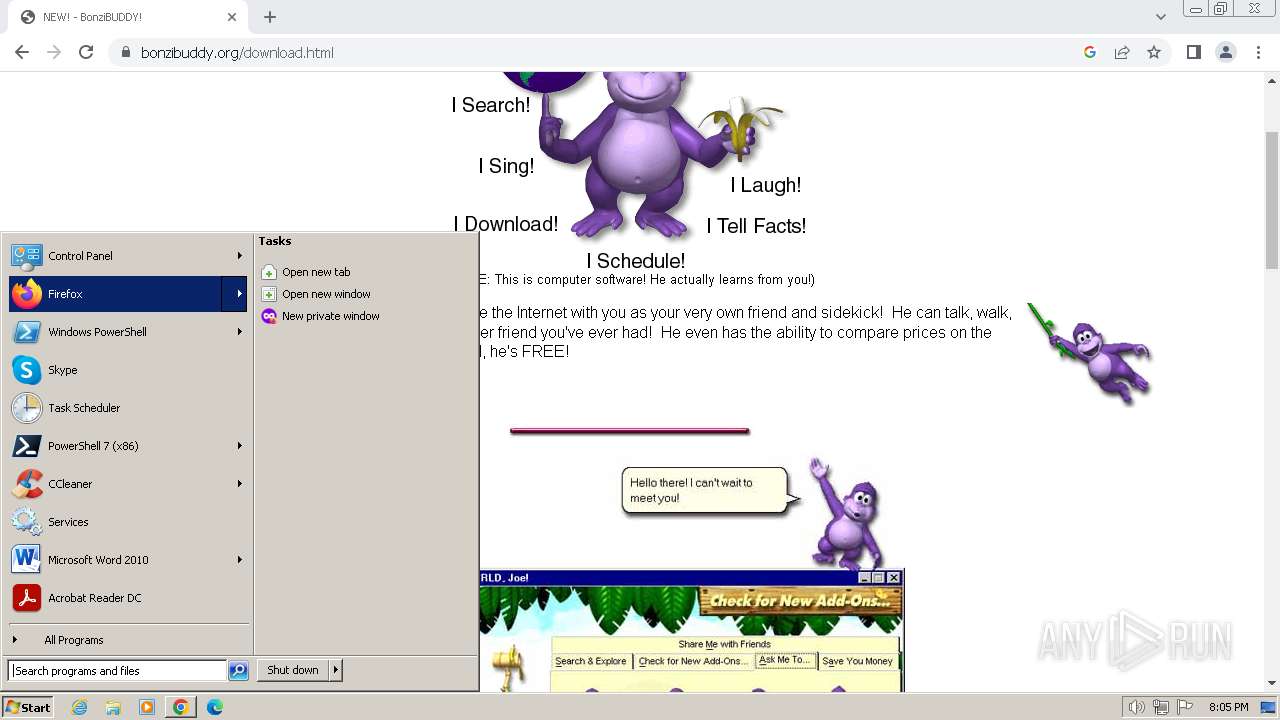Click Search programs and files box
Viewport: 1280px width, 720px height.
pos(118,671)
